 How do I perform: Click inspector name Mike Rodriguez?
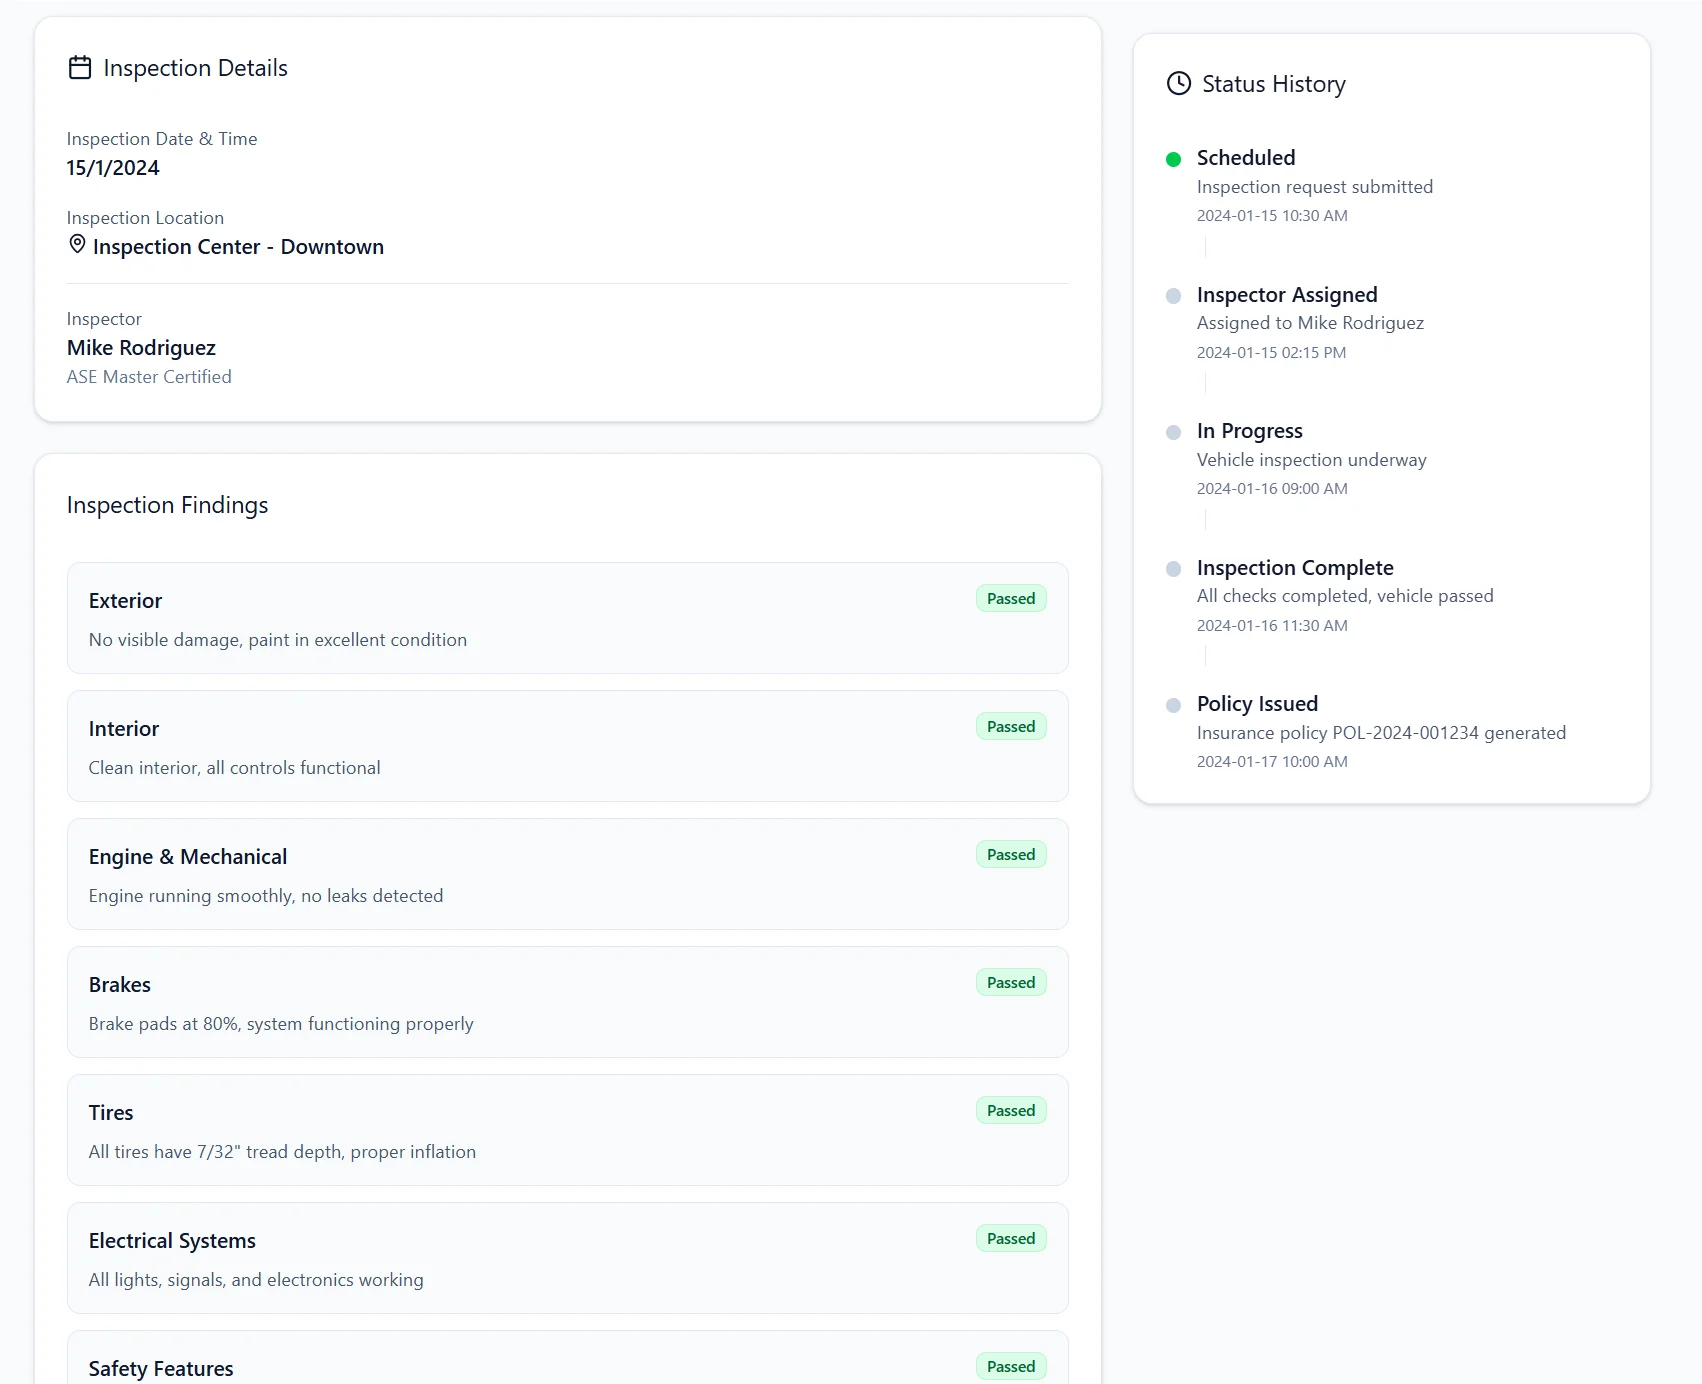coord(141,348)
